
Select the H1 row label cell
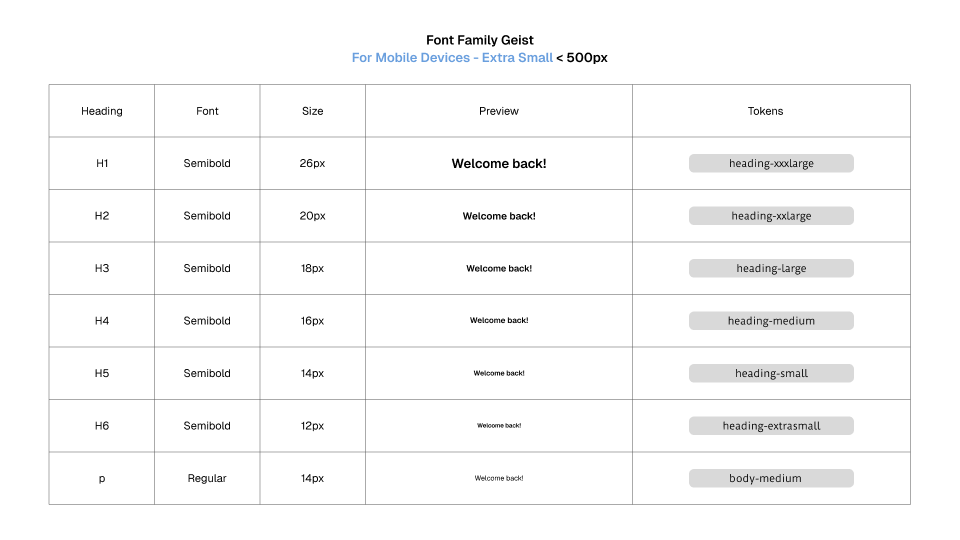tap(102, 163)
